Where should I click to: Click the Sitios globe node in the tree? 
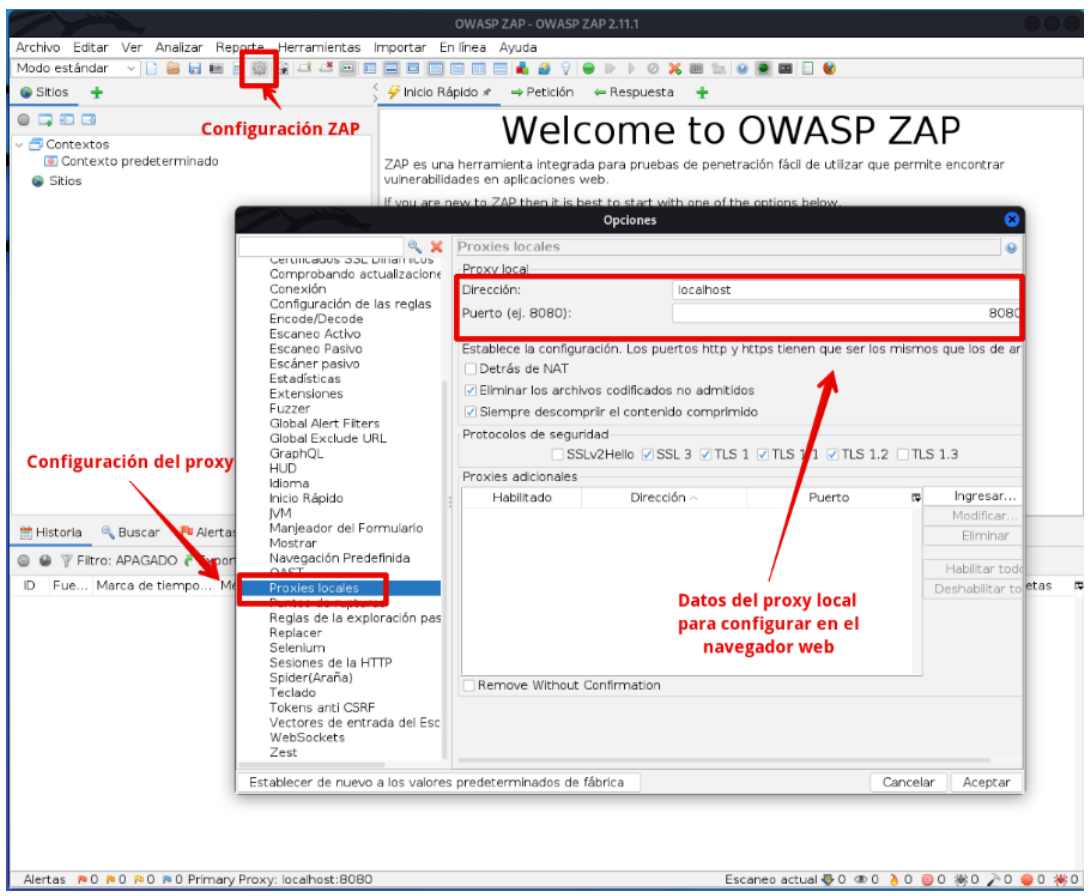click(57, 181)
